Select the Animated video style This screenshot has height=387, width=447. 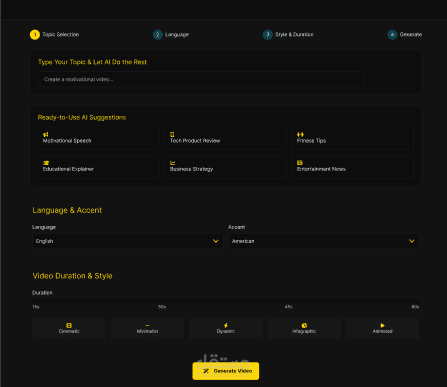(382, 328)
